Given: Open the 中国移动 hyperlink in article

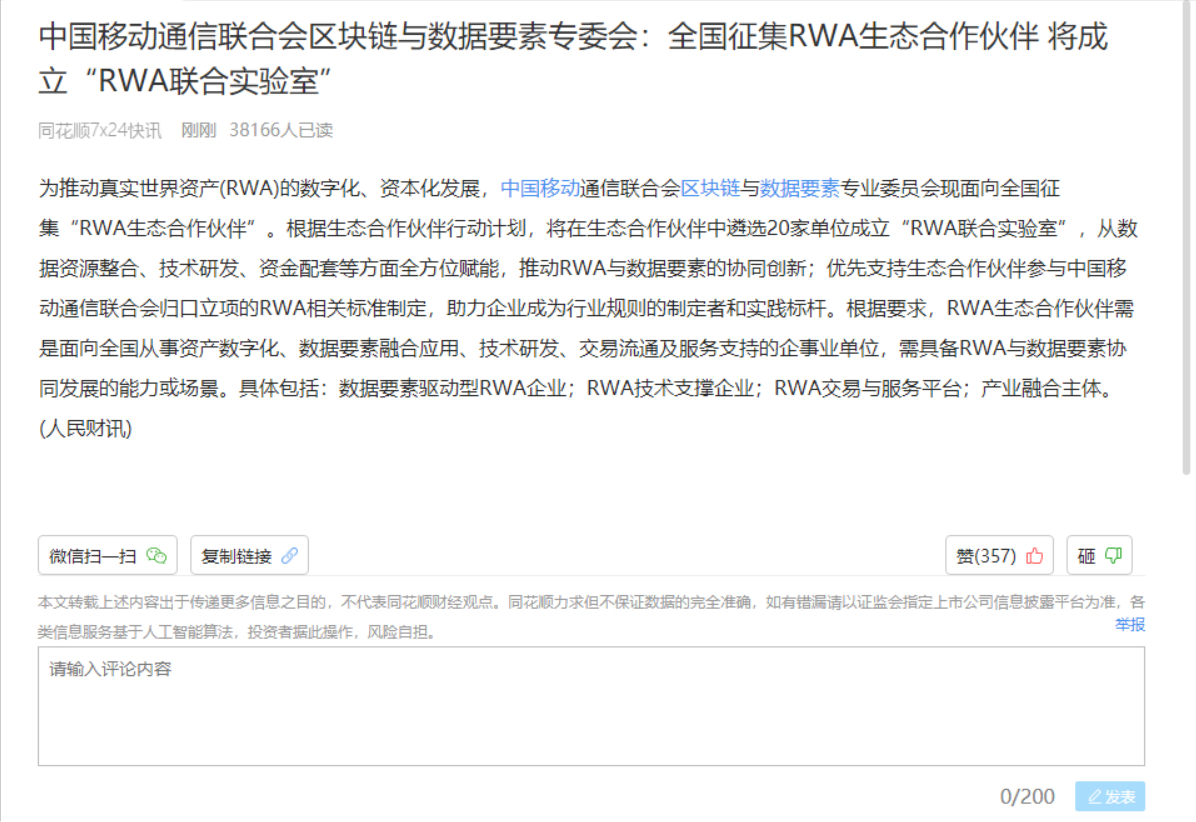Looking at the screenshot, I should (540, 188).
